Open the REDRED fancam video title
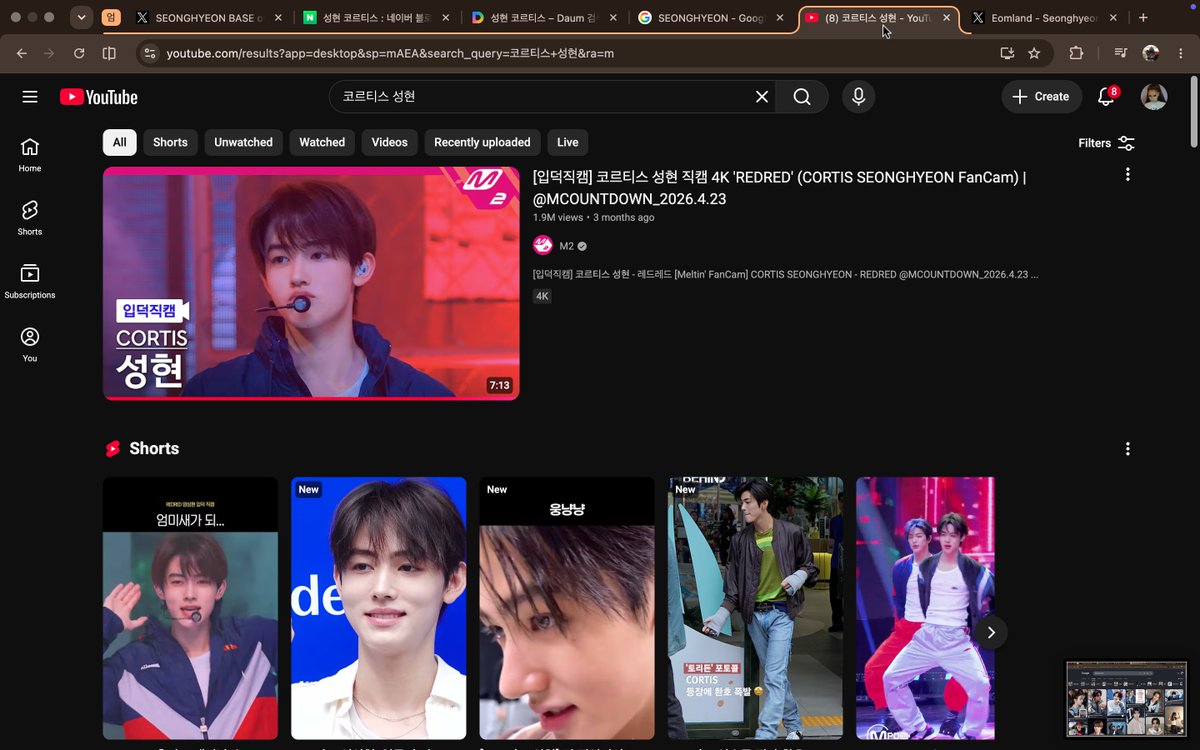 tap(780, 188)
